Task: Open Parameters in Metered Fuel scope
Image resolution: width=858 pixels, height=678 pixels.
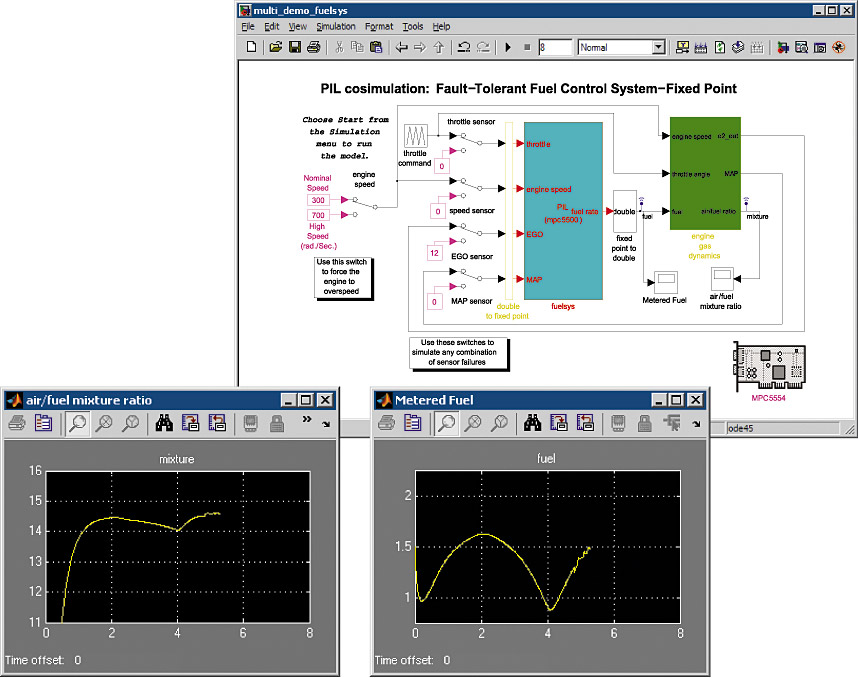Action: pos(412,423)
